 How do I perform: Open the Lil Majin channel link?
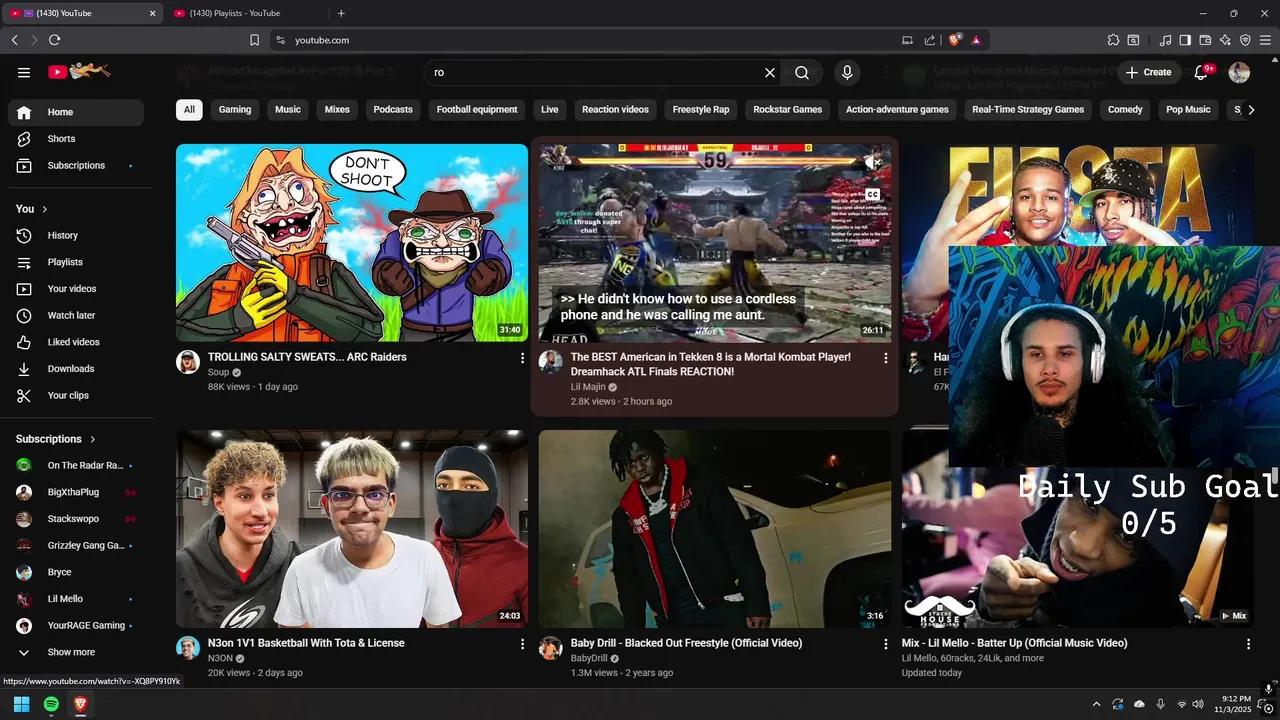588,387
